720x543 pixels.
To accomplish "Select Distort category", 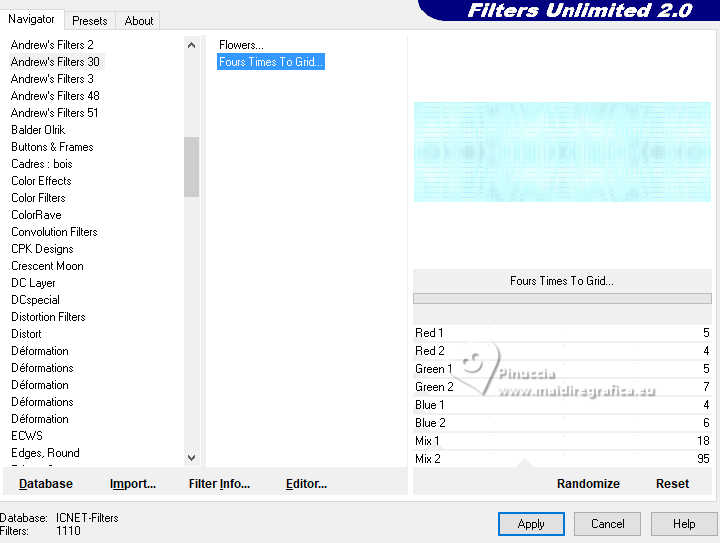I will tap(26, 334).
